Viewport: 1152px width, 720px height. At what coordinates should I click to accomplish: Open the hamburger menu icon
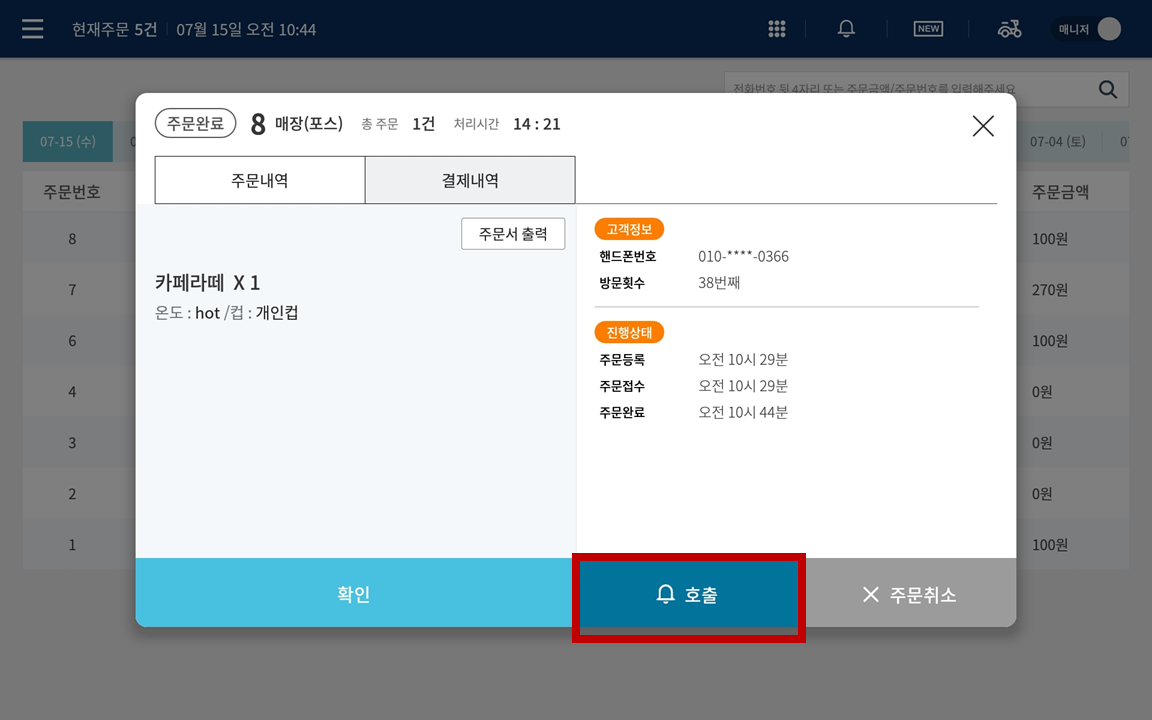pos(32,29)
